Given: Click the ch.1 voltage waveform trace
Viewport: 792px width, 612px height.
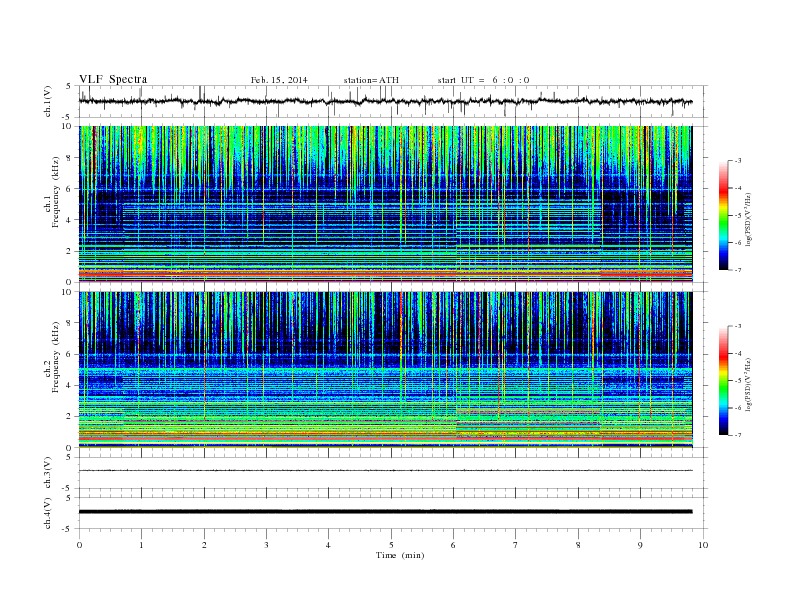Looking at the screenshot, I should tap(385, 101).
